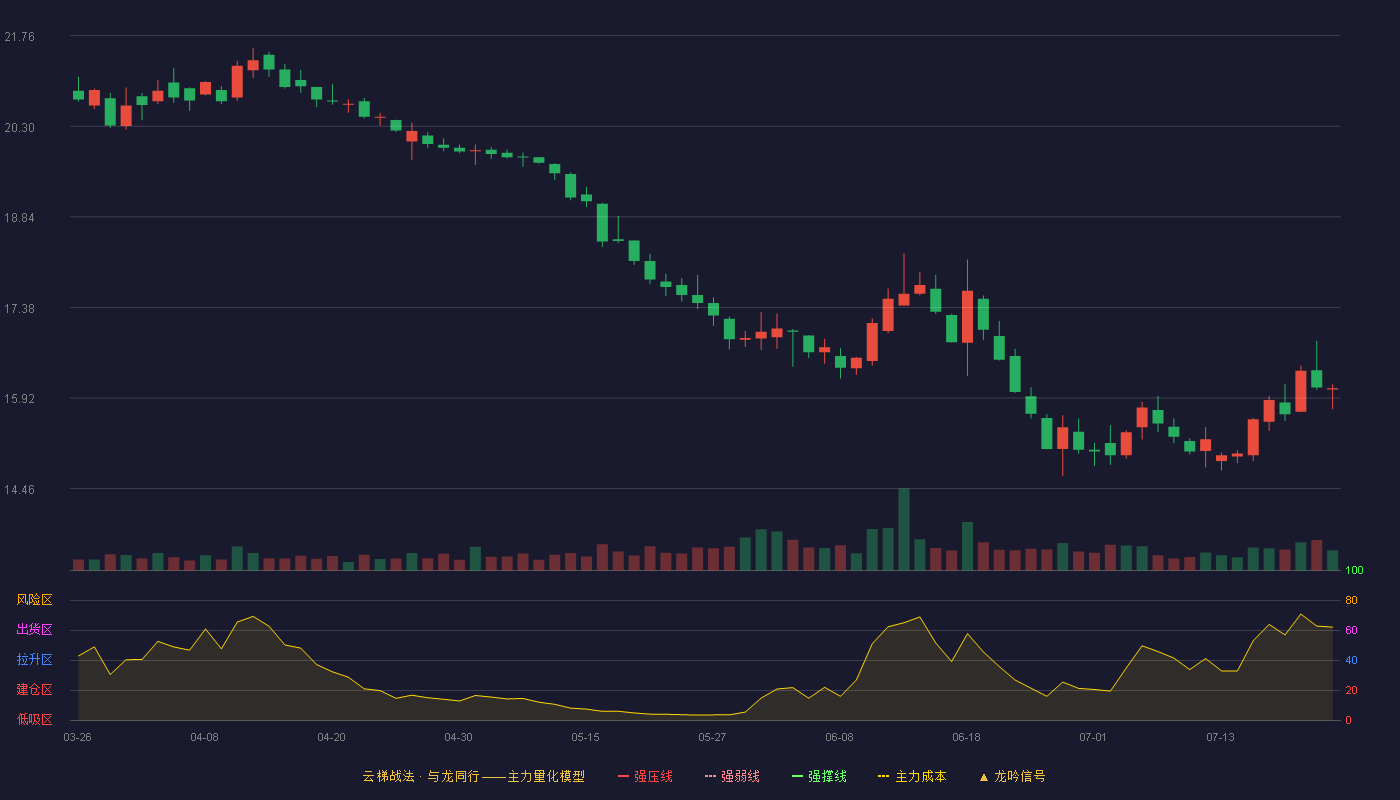Click the 04-08 date label
Screen dimensions: 1400x800
[204, 737]
